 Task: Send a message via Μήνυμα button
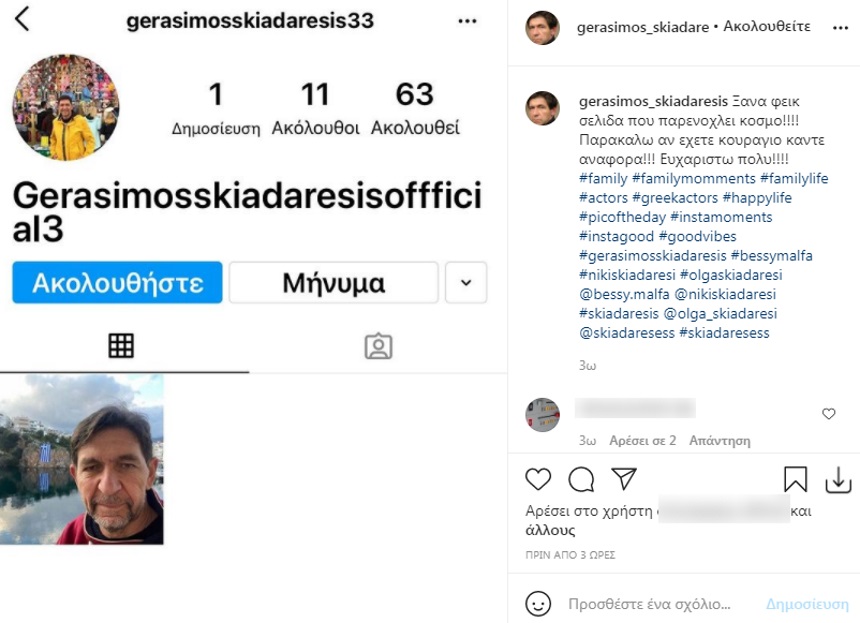(333, 282)
